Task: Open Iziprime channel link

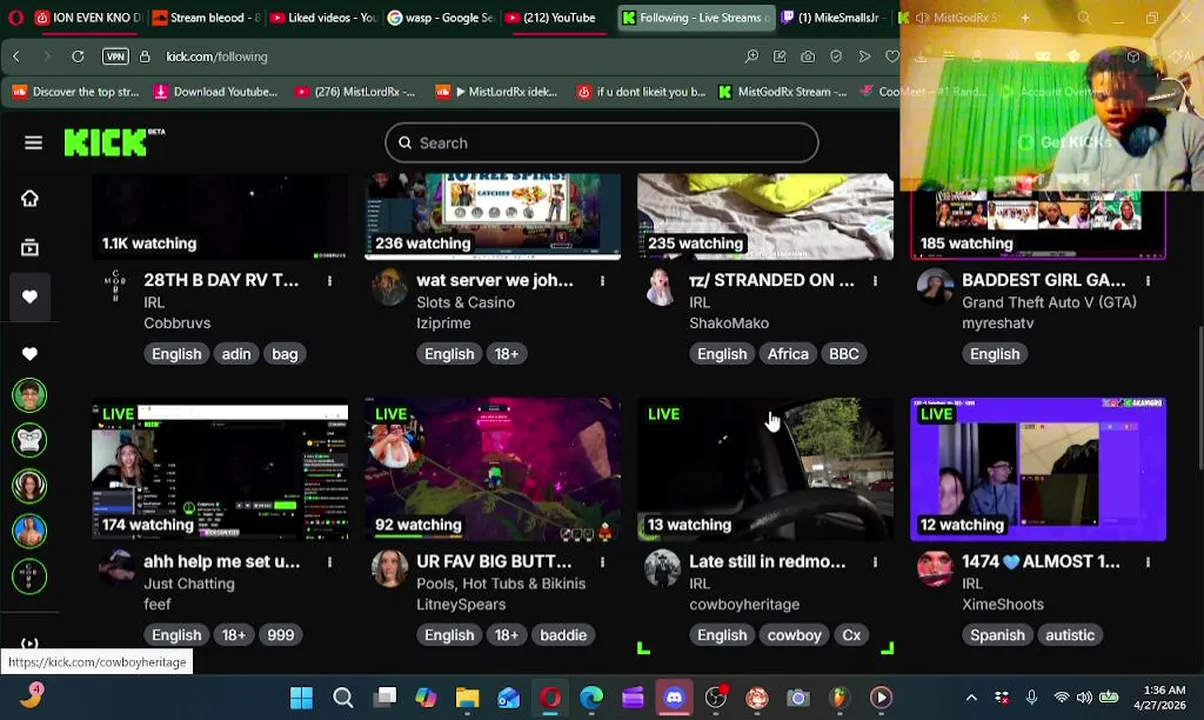Action: click(443, 323)
